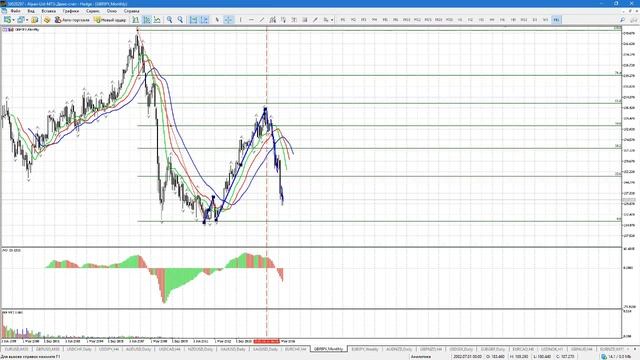The width and height of the screenshot is (640, 360).
Task: Switch to EURUSD,M30 chart tab
Action: (16, 349)
